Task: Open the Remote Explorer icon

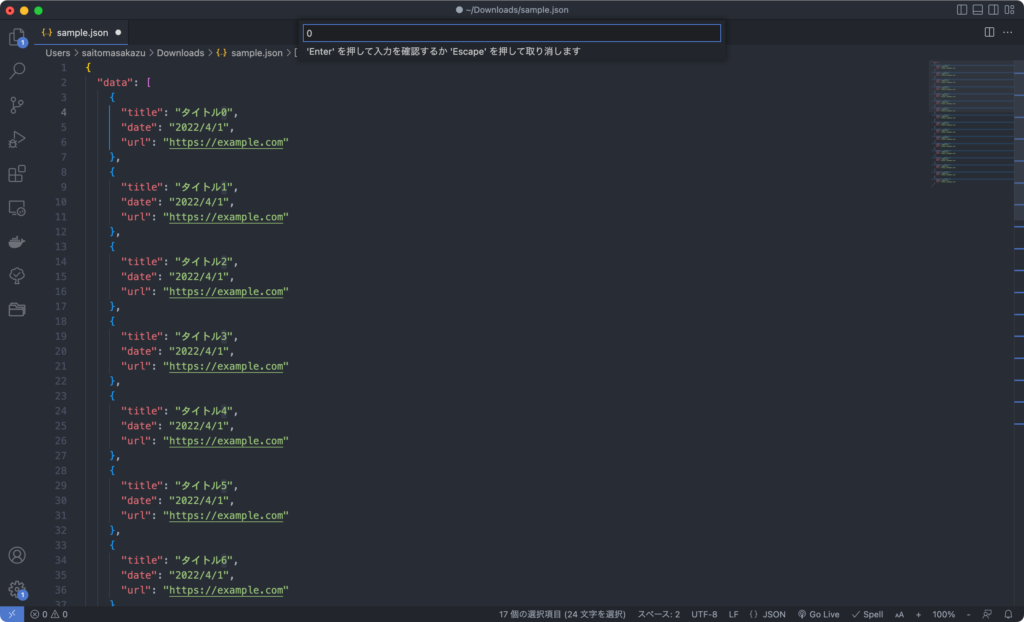Action: pos(16,207)
